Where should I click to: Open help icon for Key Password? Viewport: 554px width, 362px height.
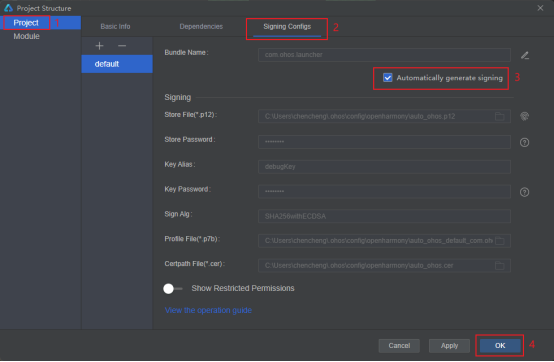[x=524, y=192]
